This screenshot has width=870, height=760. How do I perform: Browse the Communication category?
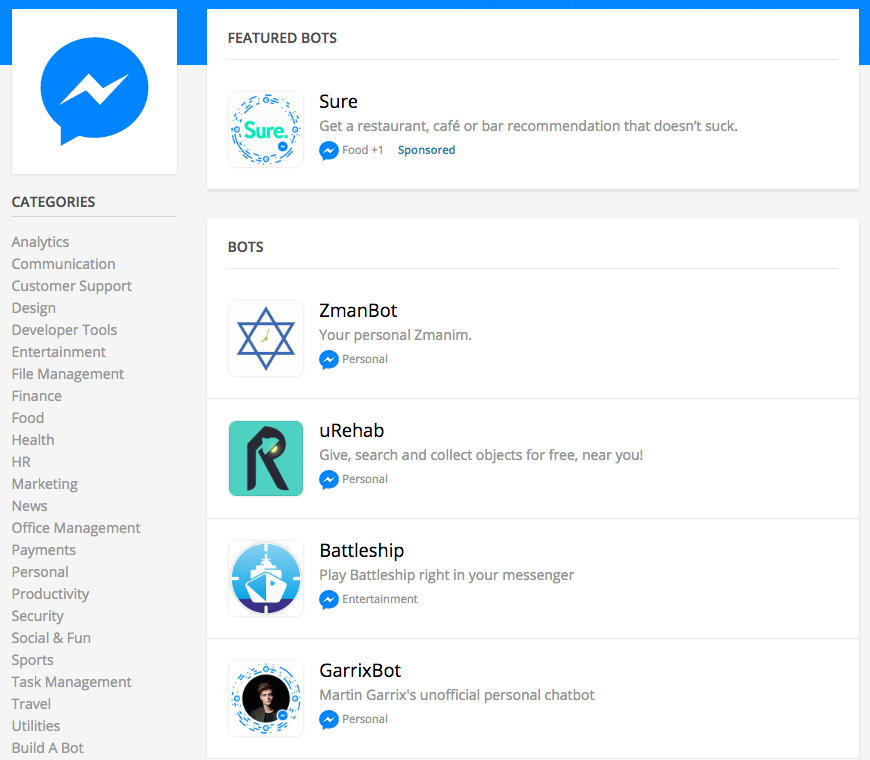pos(64,264)
